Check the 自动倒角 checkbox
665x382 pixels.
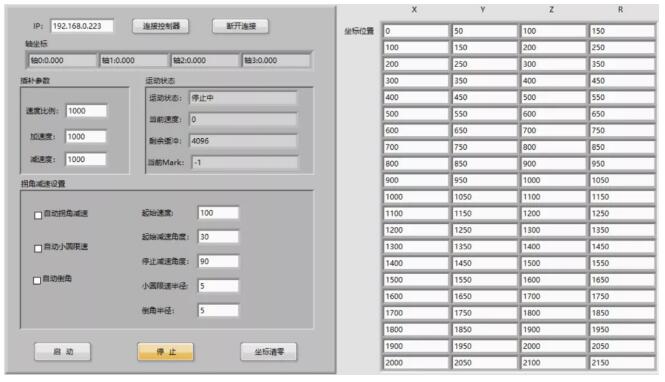pos(37,280)
